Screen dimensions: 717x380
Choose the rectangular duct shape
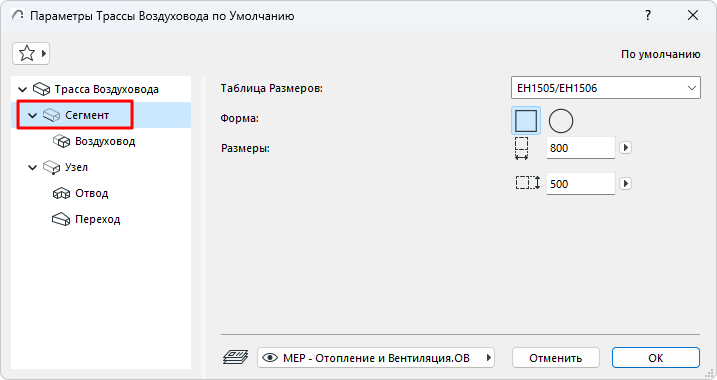[x=526, y=121]
